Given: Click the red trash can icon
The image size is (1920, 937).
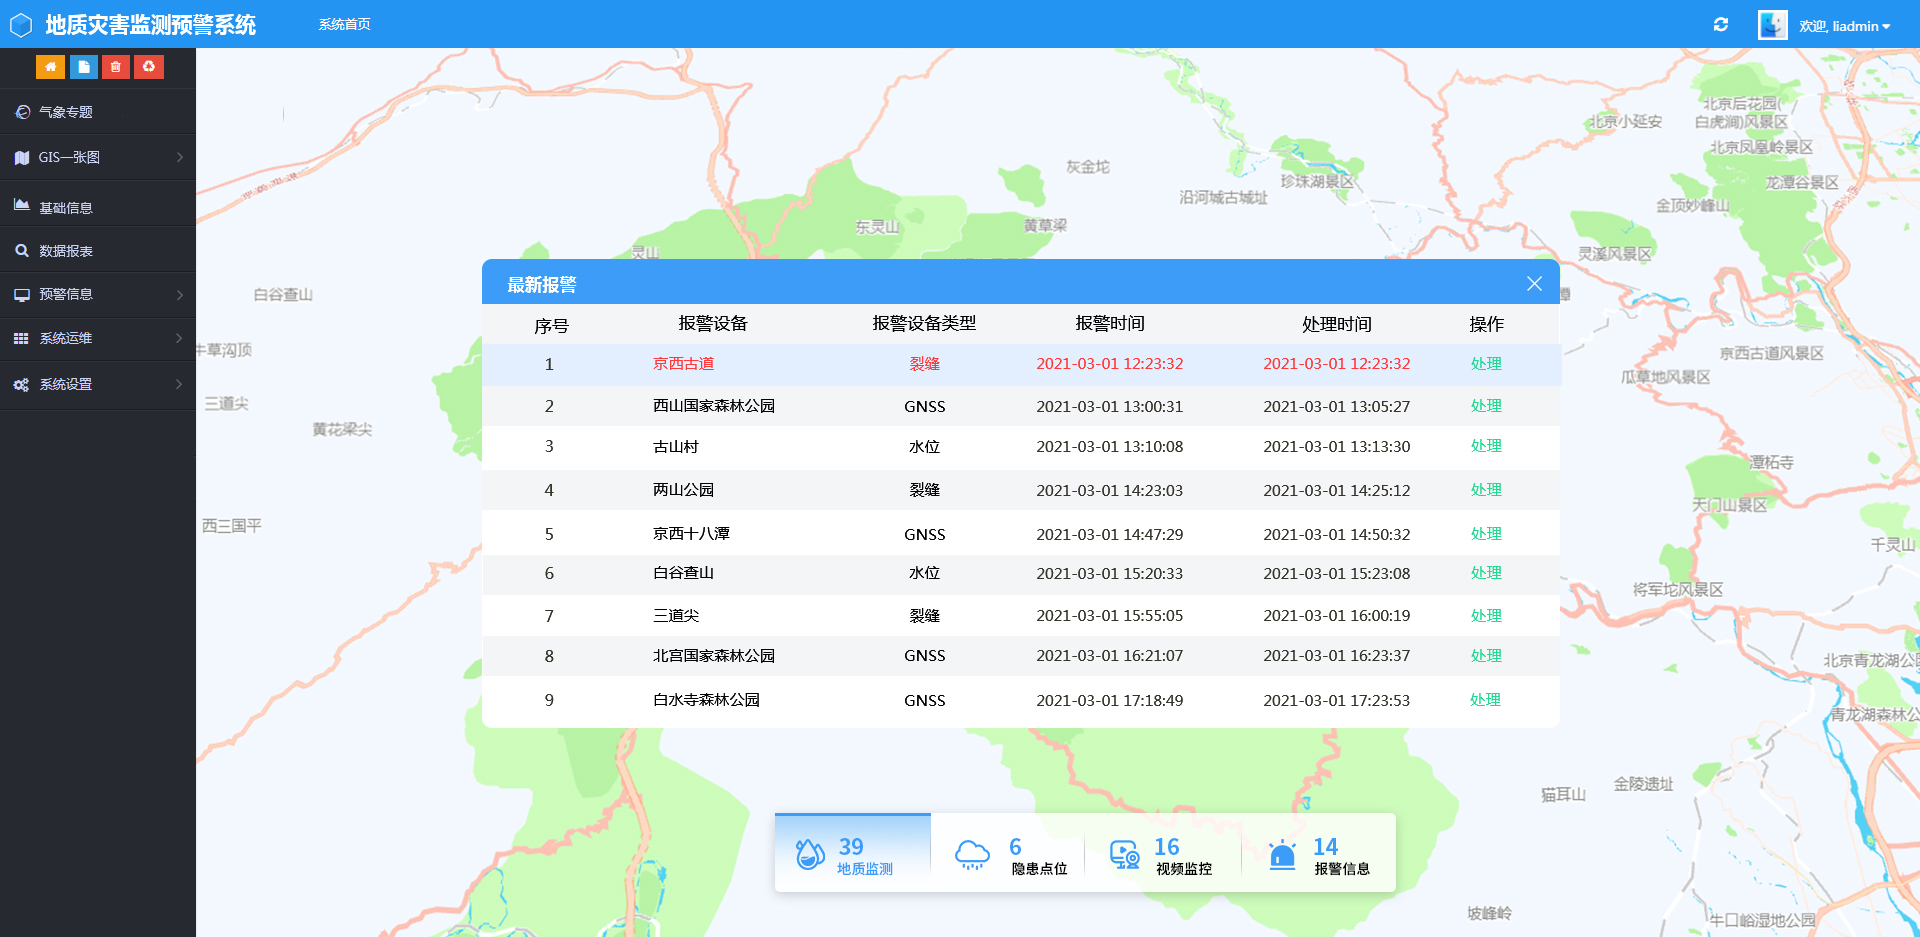Looking at the screenshot, I should click(x=116, y=67).
